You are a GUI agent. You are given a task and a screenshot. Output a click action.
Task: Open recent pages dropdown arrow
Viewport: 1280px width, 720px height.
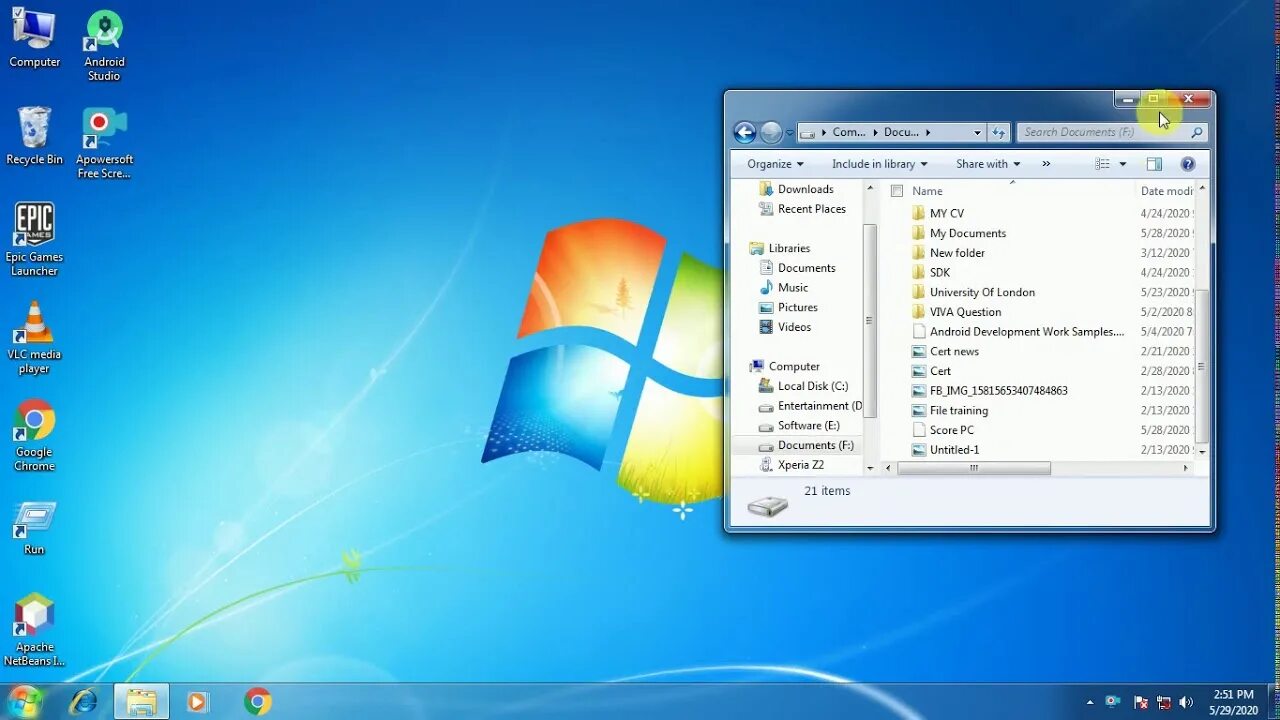[790, 132]
